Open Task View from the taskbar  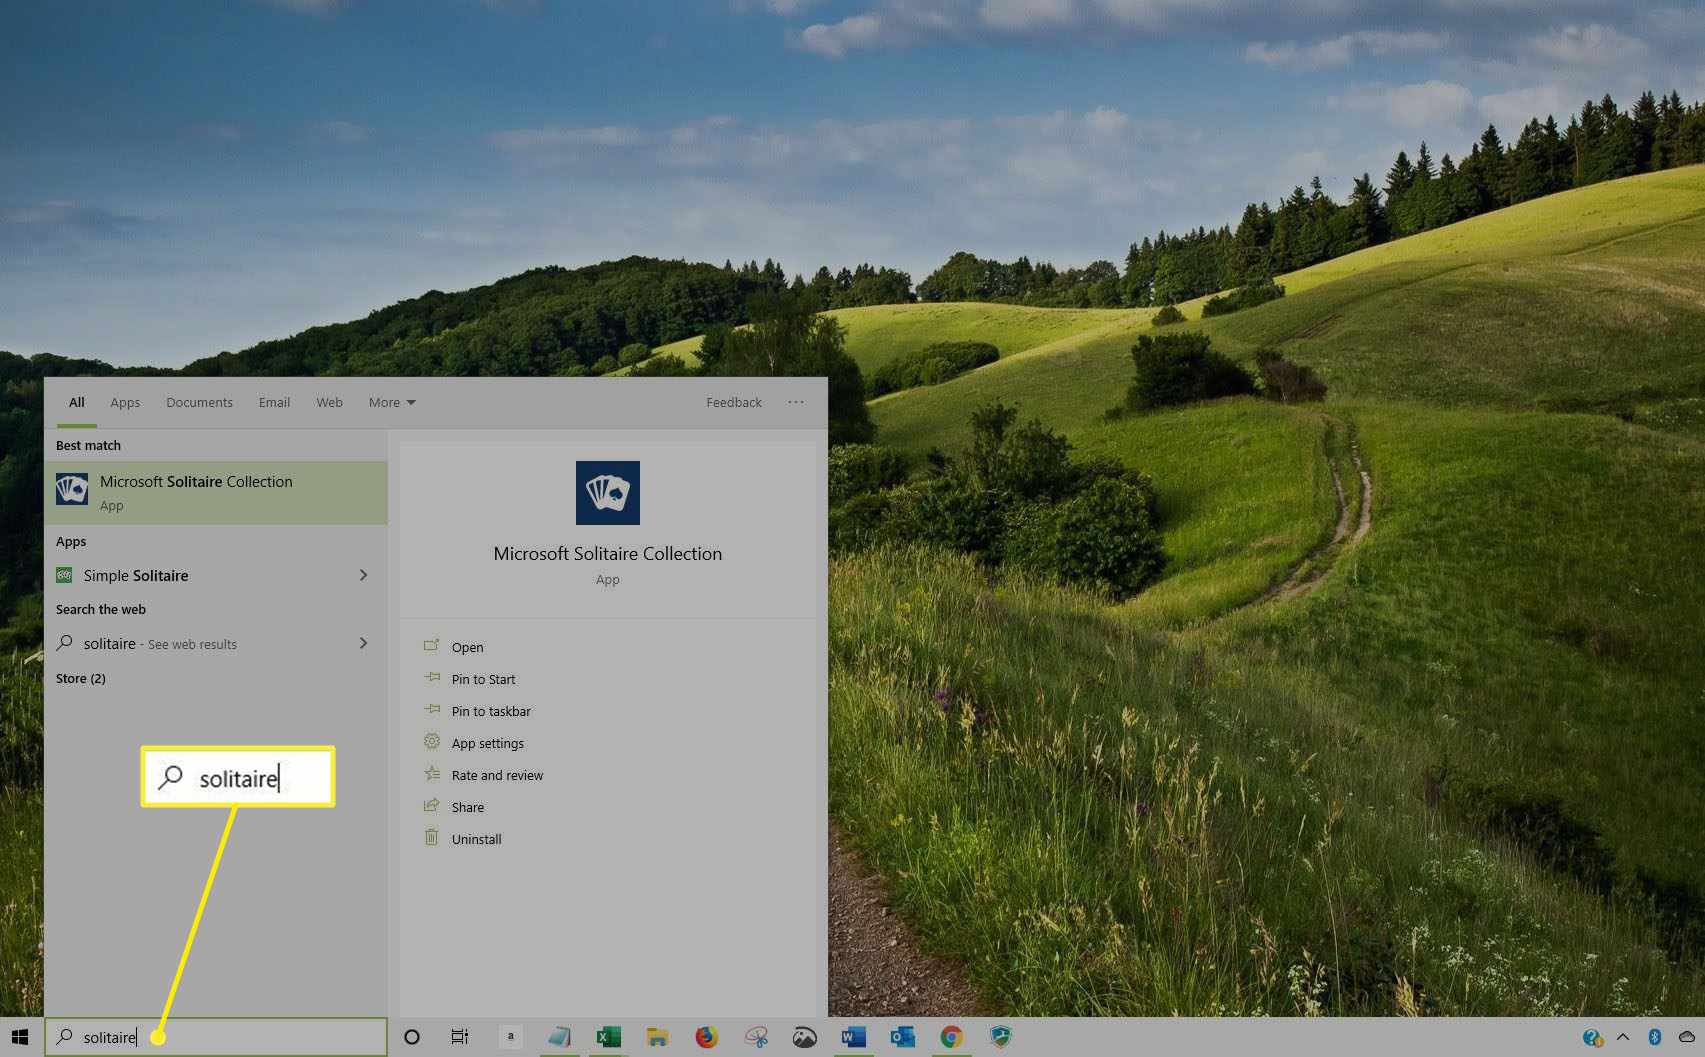(460, 1037)
